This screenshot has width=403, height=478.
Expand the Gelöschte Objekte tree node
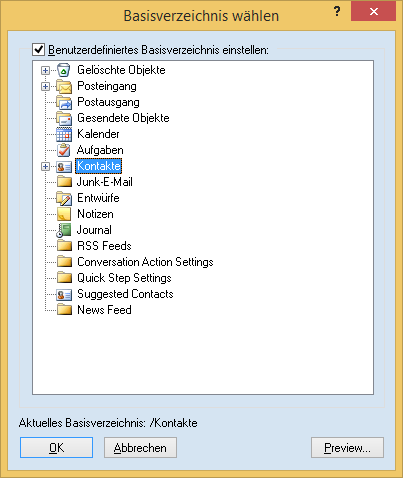pyautogui.click(x=45, y=70)
